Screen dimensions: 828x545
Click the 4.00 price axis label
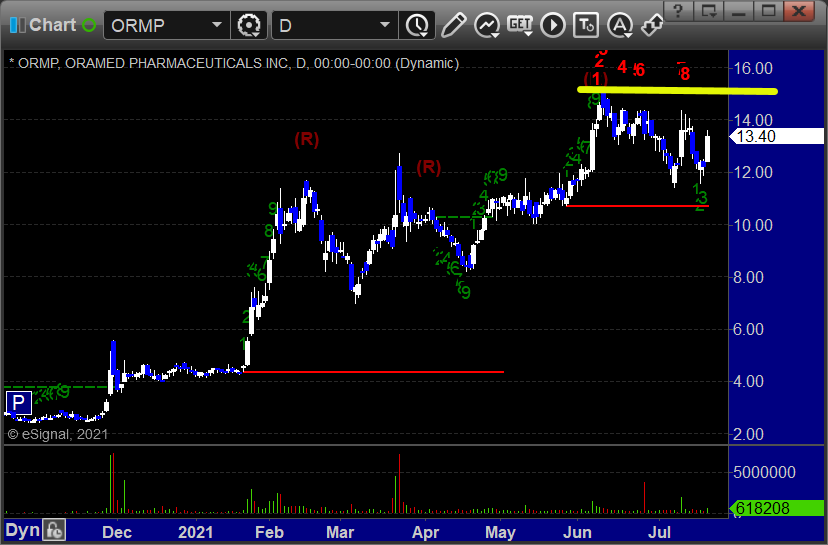749,381
